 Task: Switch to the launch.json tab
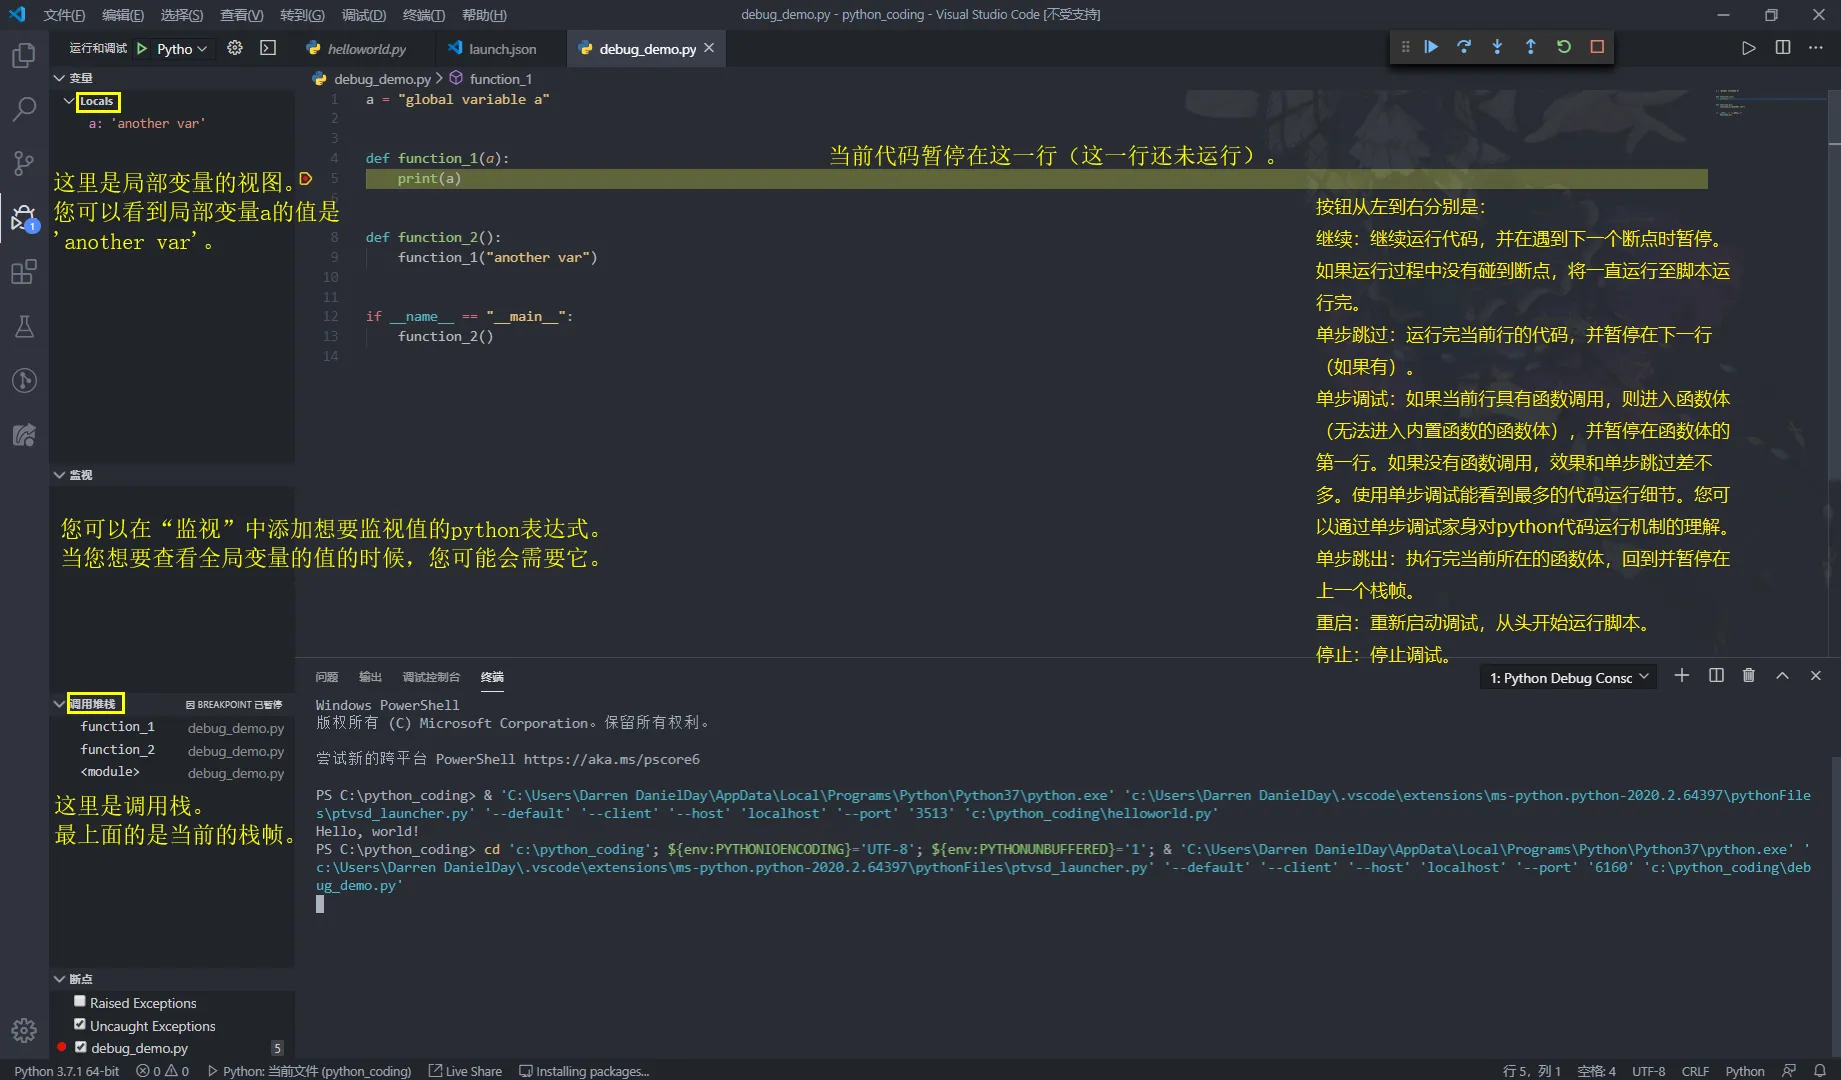click(x=502, y=49)
